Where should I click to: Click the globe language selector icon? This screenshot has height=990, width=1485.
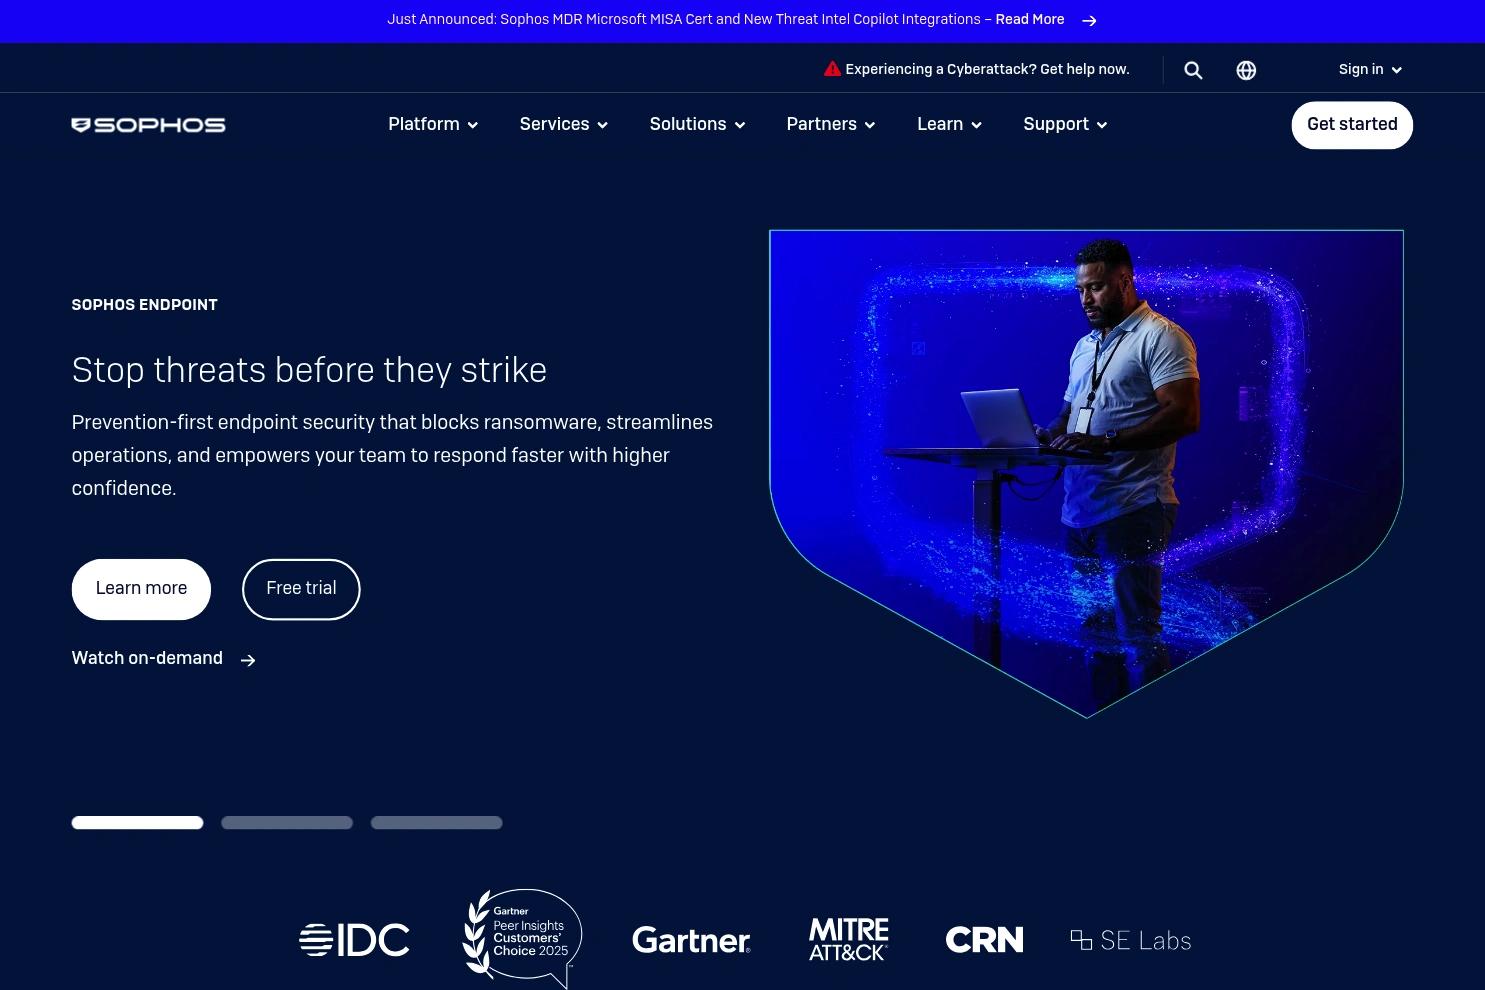(x=1246, y=70)
